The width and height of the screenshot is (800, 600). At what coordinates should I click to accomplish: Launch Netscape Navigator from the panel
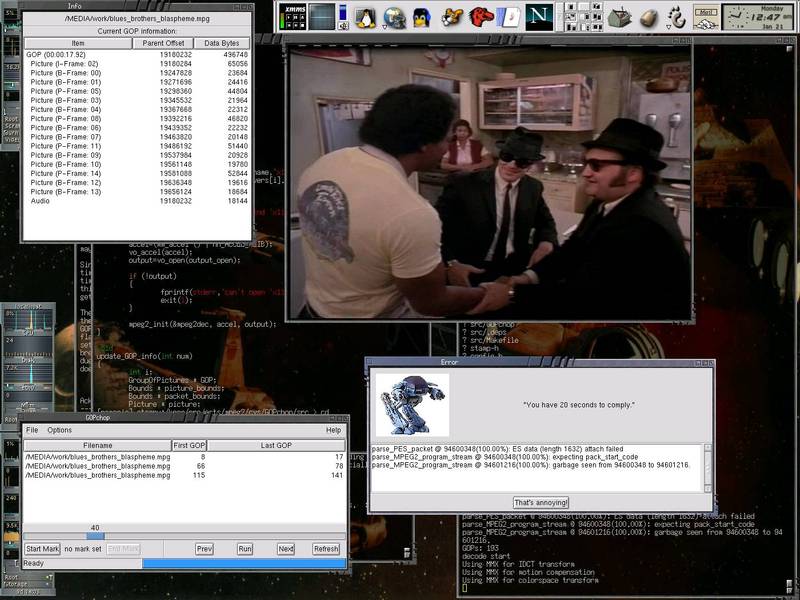539,17
